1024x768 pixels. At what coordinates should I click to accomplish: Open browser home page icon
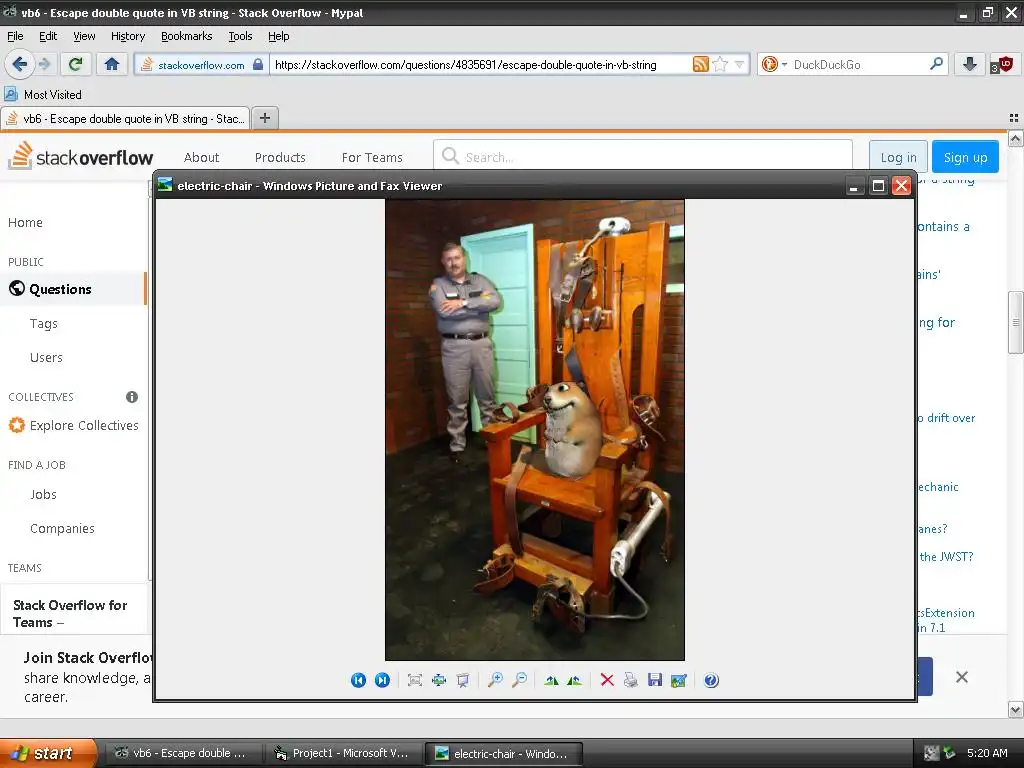tap(112, 64)
